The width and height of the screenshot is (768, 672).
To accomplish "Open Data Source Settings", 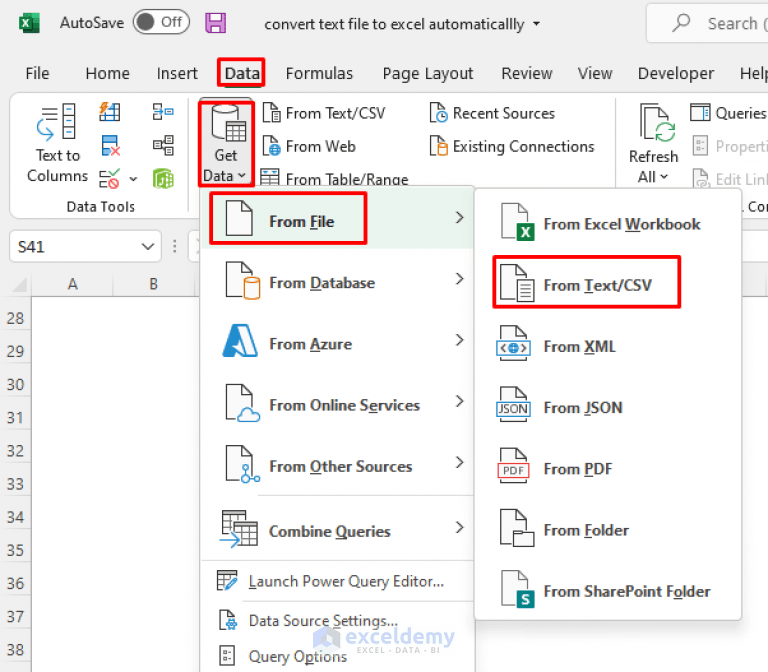I will coord(337,621).
